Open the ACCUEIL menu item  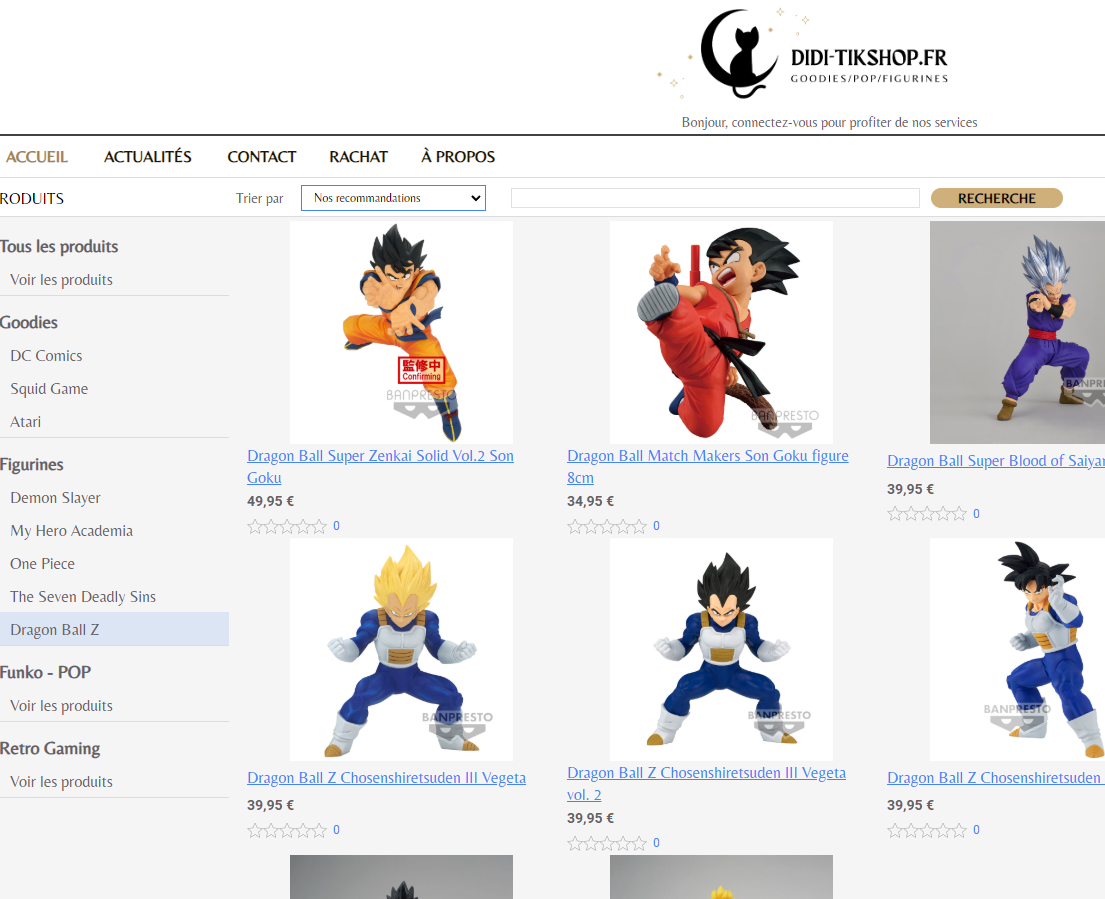click(x=37, y=156)
